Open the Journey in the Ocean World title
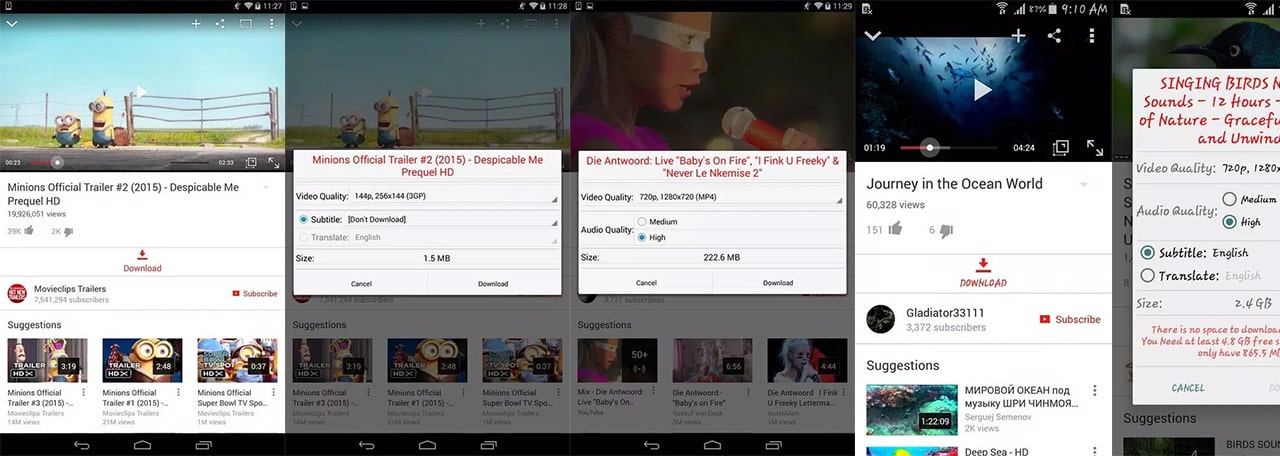 coord(954,184)
